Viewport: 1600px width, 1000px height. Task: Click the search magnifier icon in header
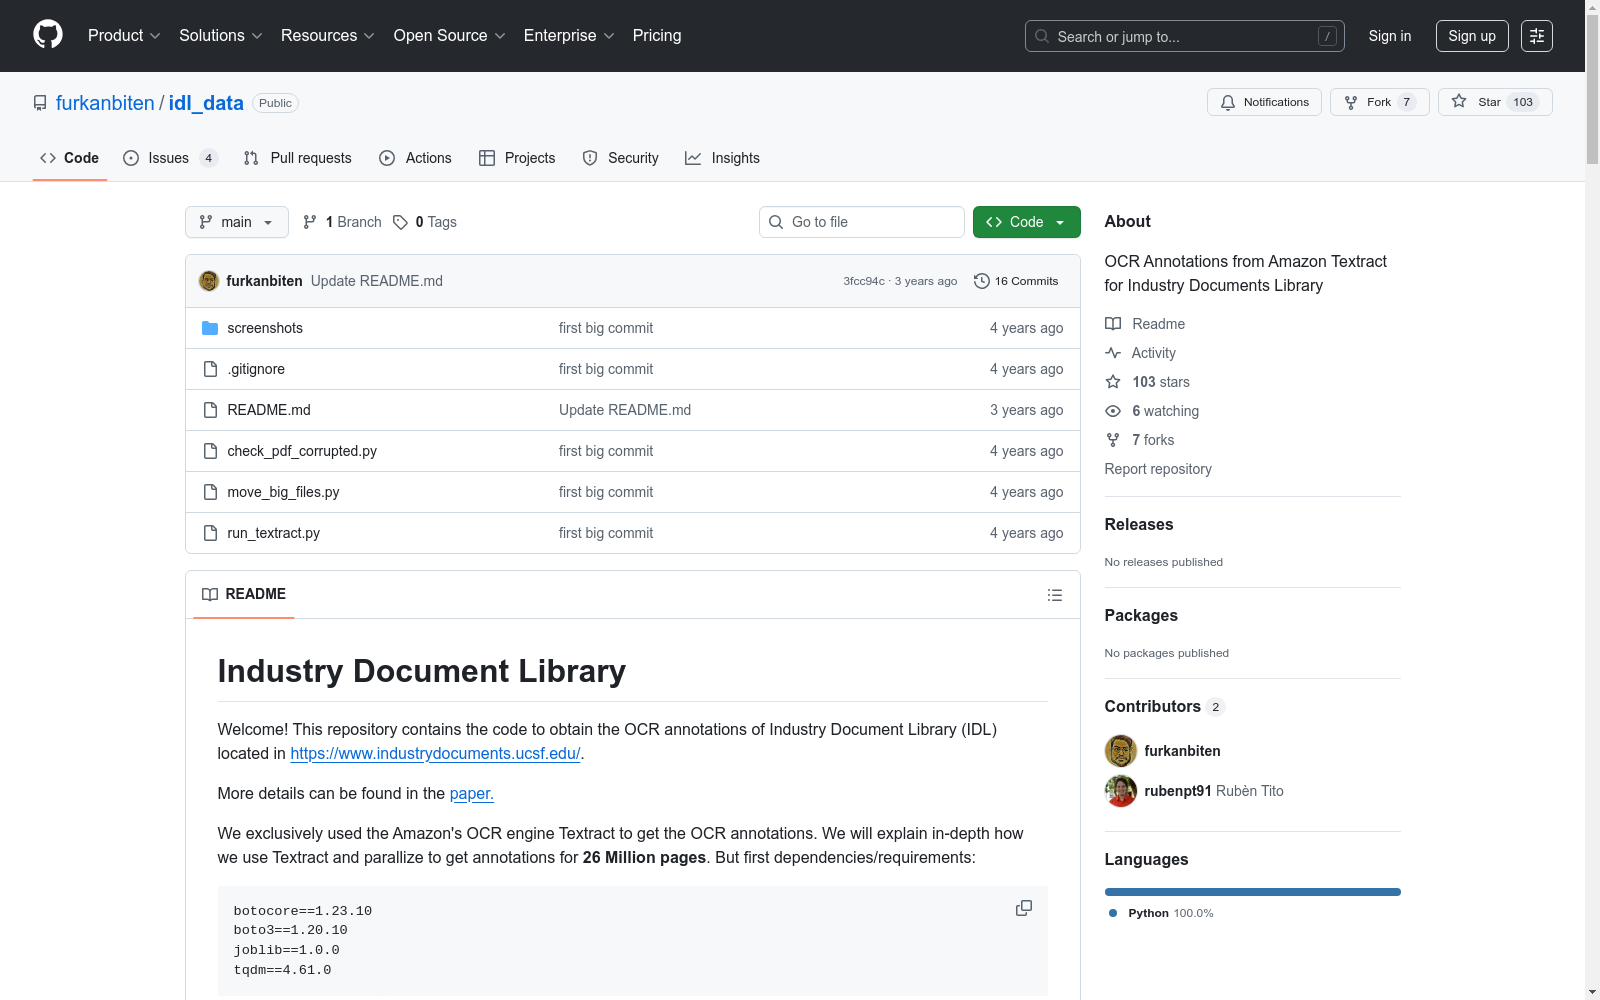click(1042, 36)
